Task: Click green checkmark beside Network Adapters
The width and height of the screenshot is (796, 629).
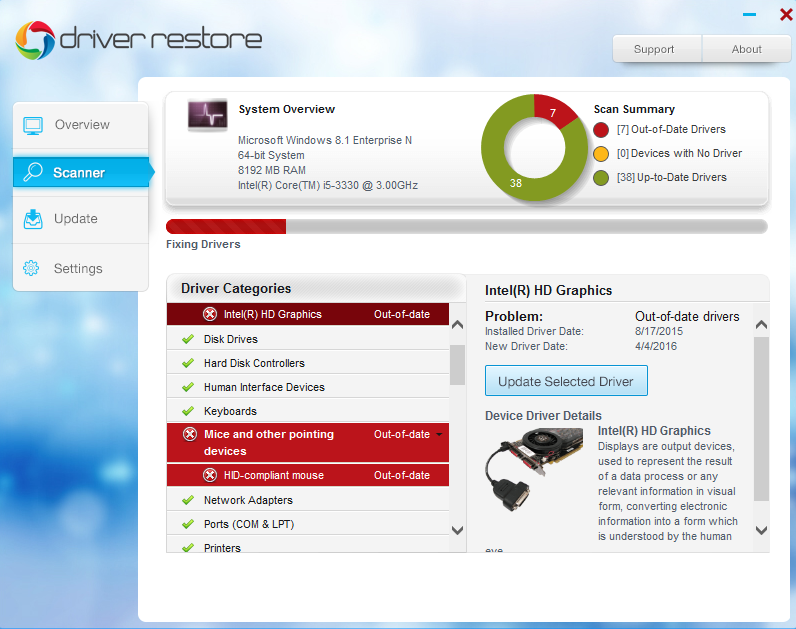Action: coord(188,500)
